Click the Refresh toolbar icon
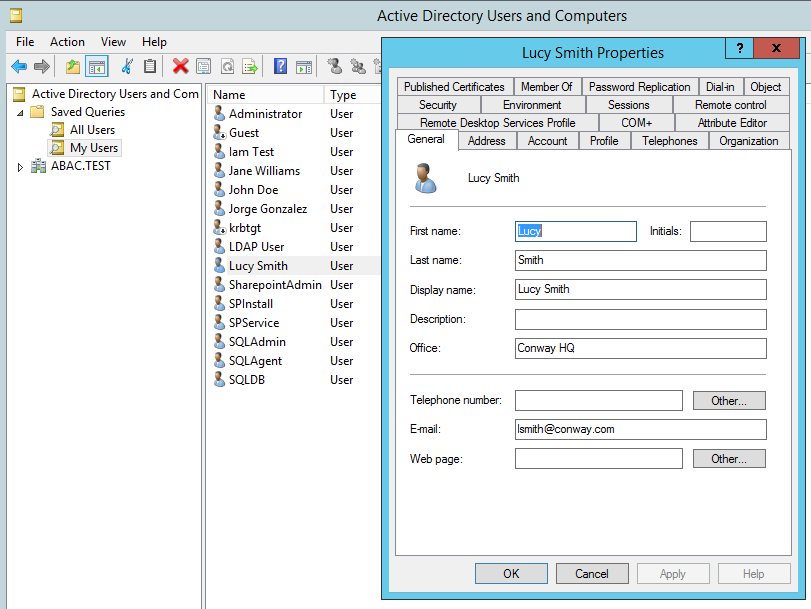811x609 pixels. tap(227, 66)
